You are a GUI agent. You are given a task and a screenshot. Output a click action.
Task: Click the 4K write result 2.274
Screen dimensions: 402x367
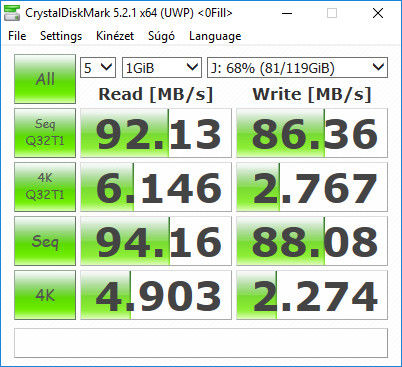[312, 295]
